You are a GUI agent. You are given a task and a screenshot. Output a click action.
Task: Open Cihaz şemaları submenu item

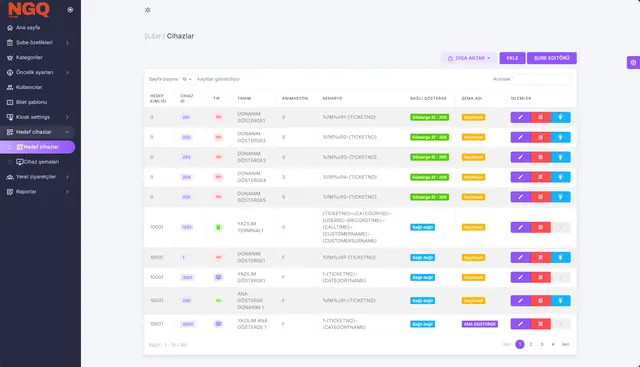[38, 162]
